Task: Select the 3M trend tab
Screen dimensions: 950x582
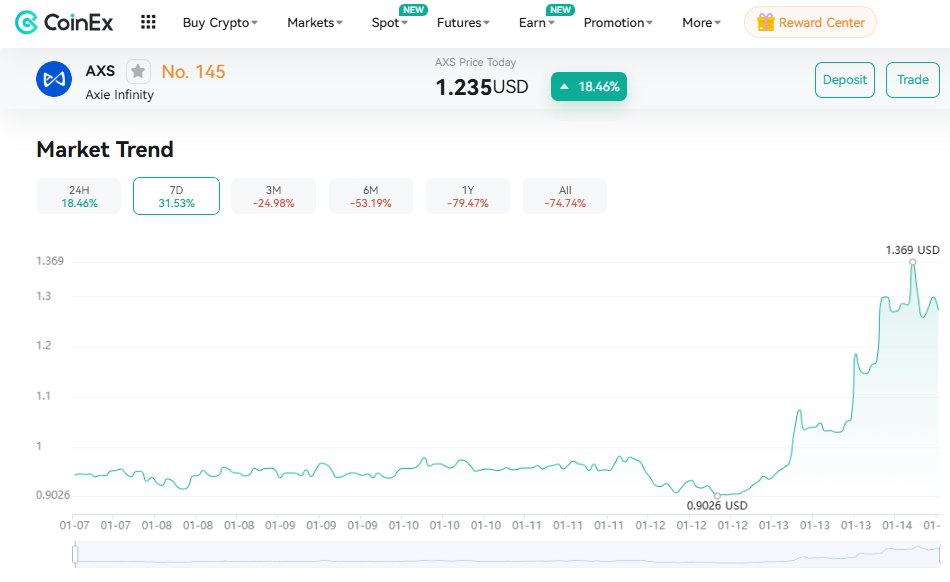Action: click(273, 196)
